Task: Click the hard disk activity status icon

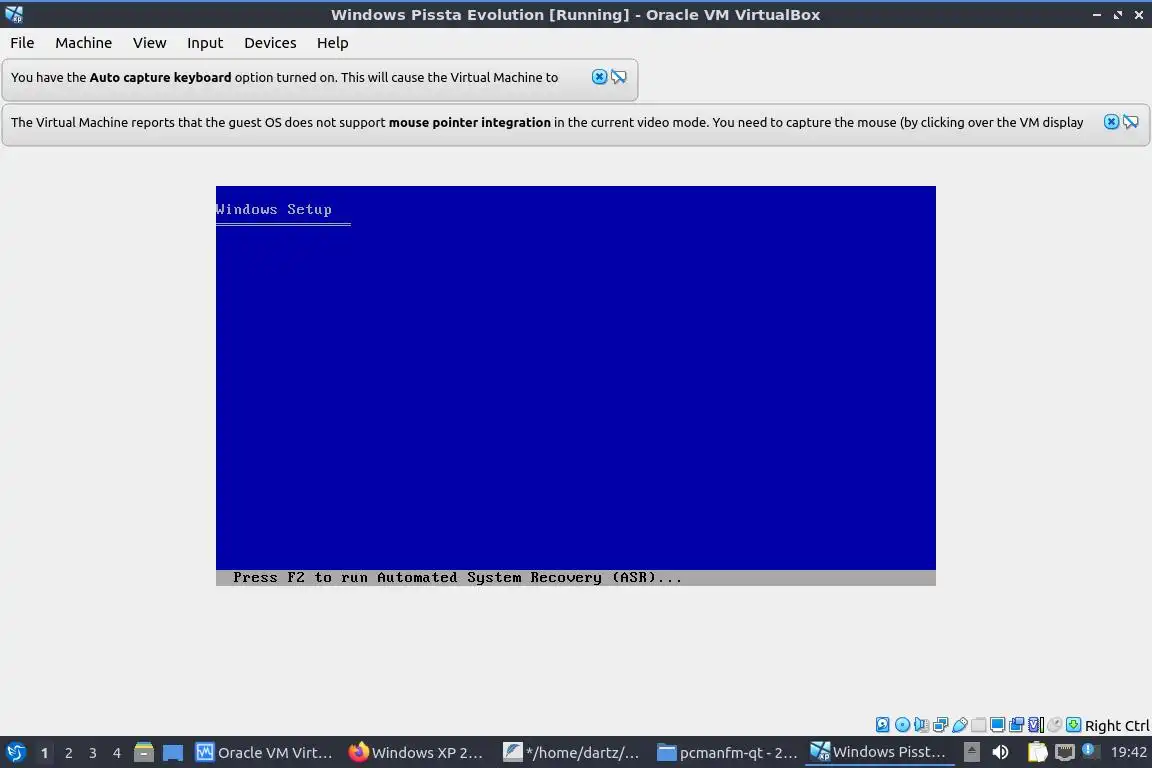Action: [882, 725]
